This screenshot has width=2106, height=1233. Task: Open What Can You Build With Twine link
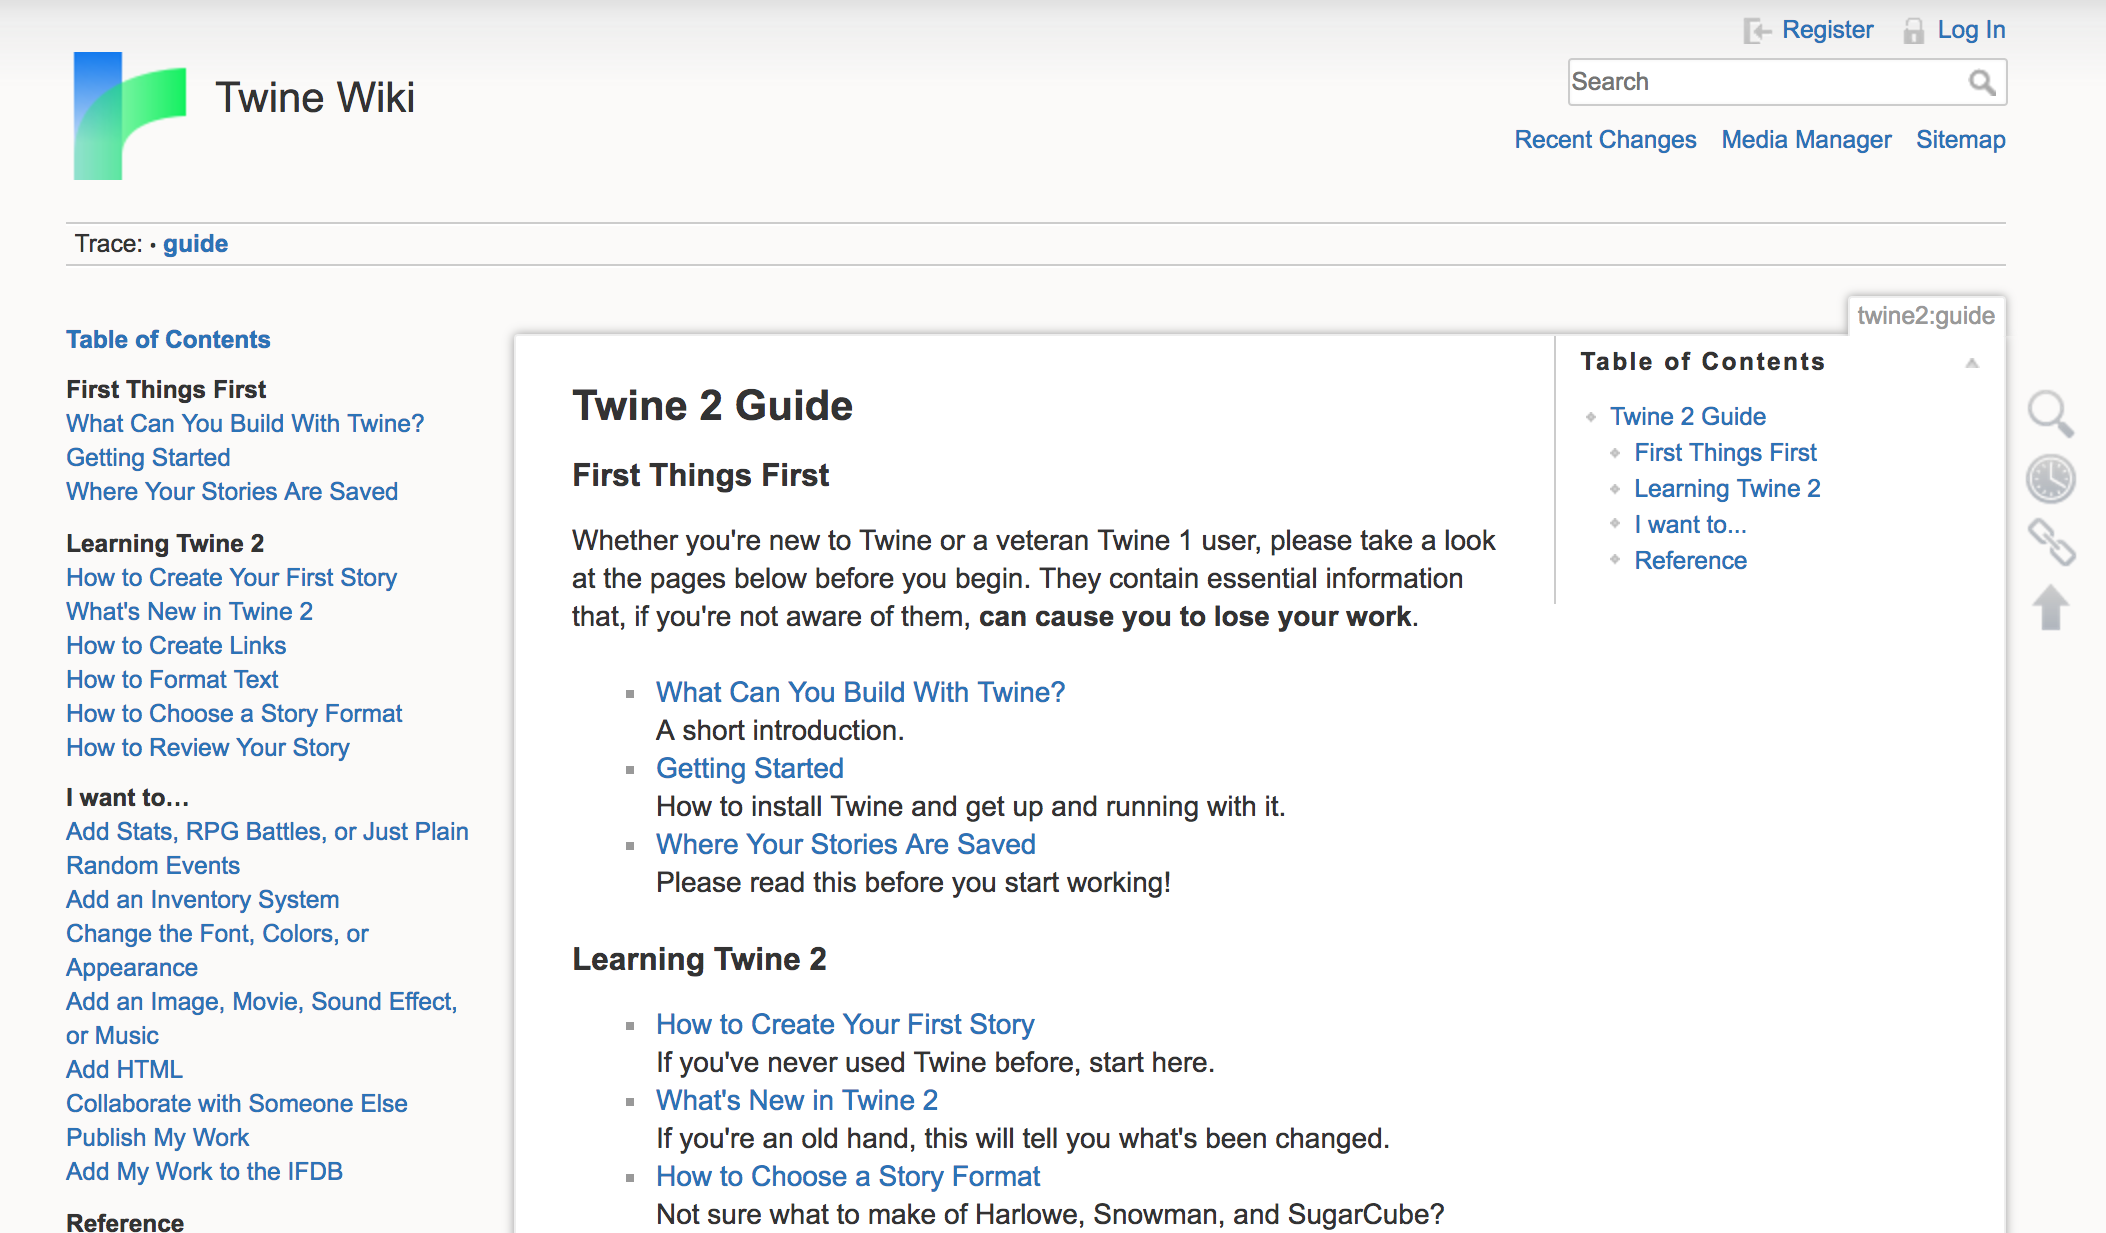point(859,691)
